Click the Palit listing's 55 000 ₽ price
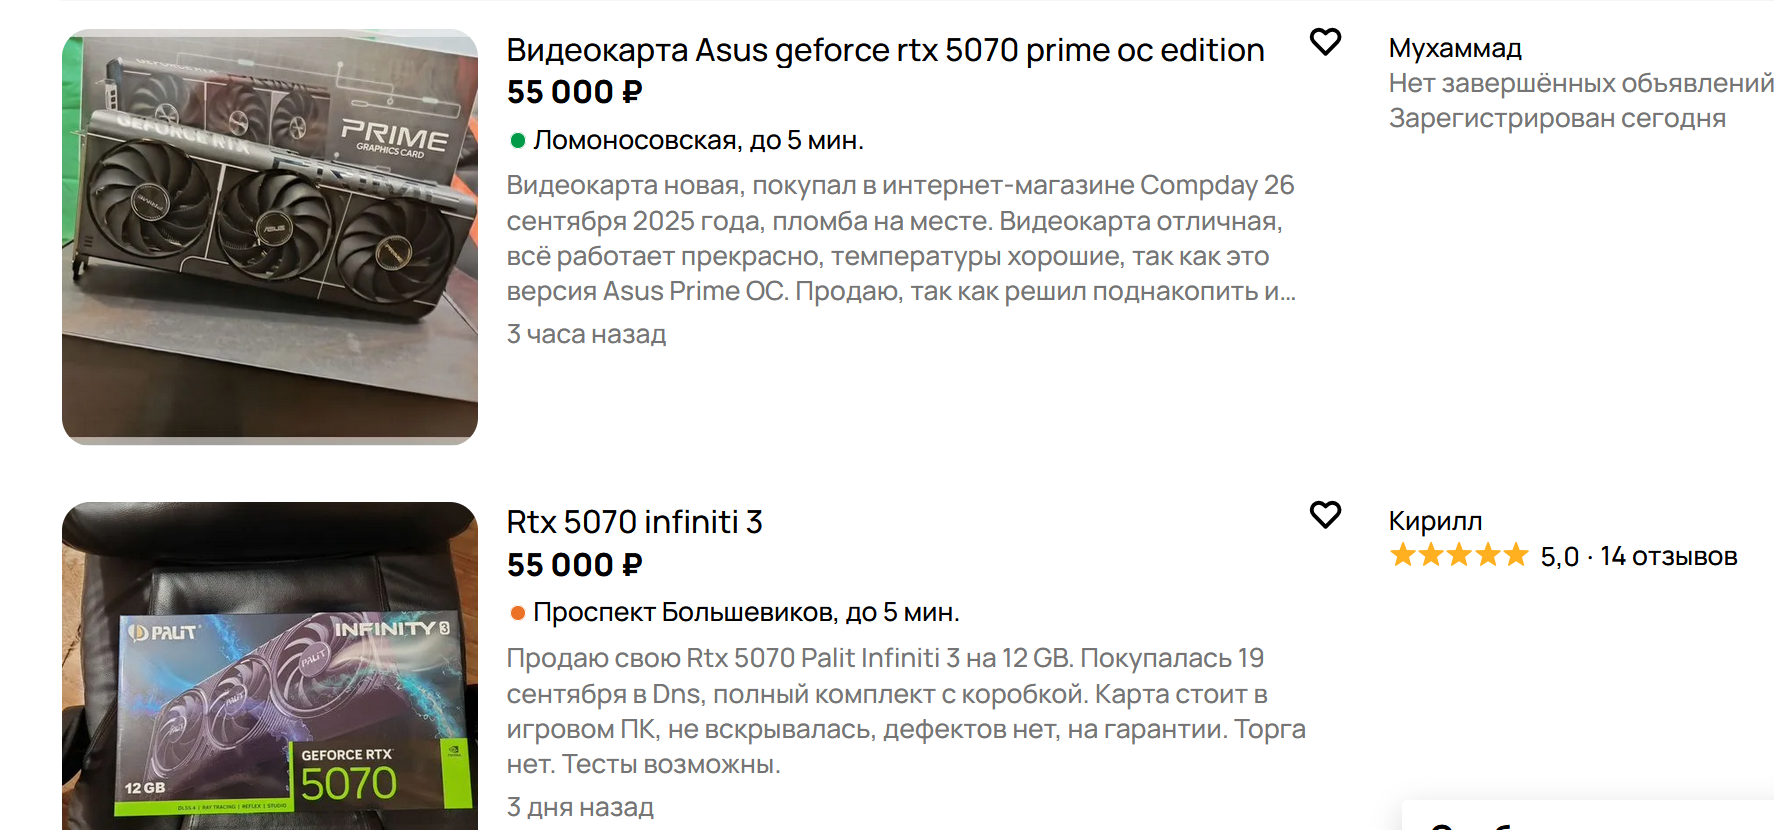This screenshot has height=830, width=1774. (x=574, y=565)
